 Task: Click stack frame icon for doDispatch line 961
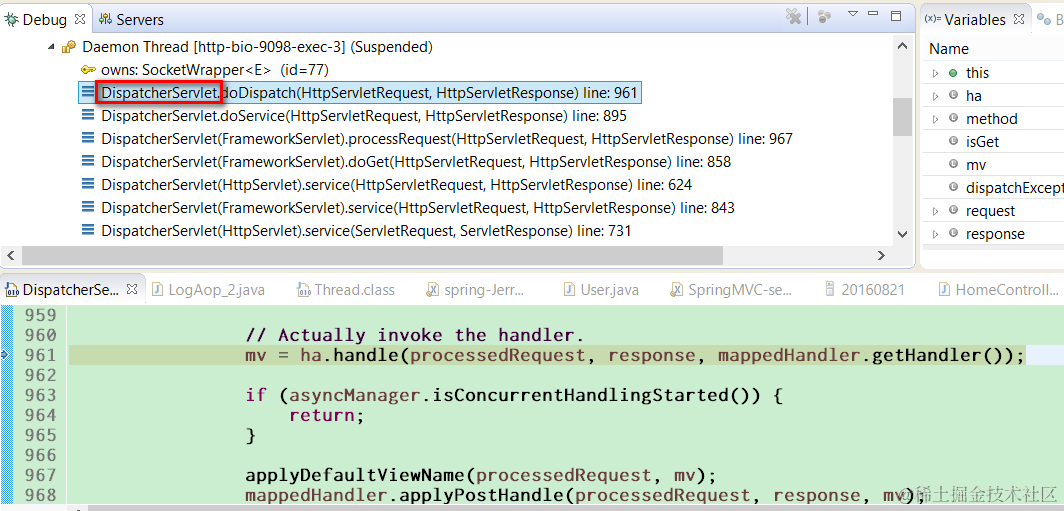[x=88, y=92]
